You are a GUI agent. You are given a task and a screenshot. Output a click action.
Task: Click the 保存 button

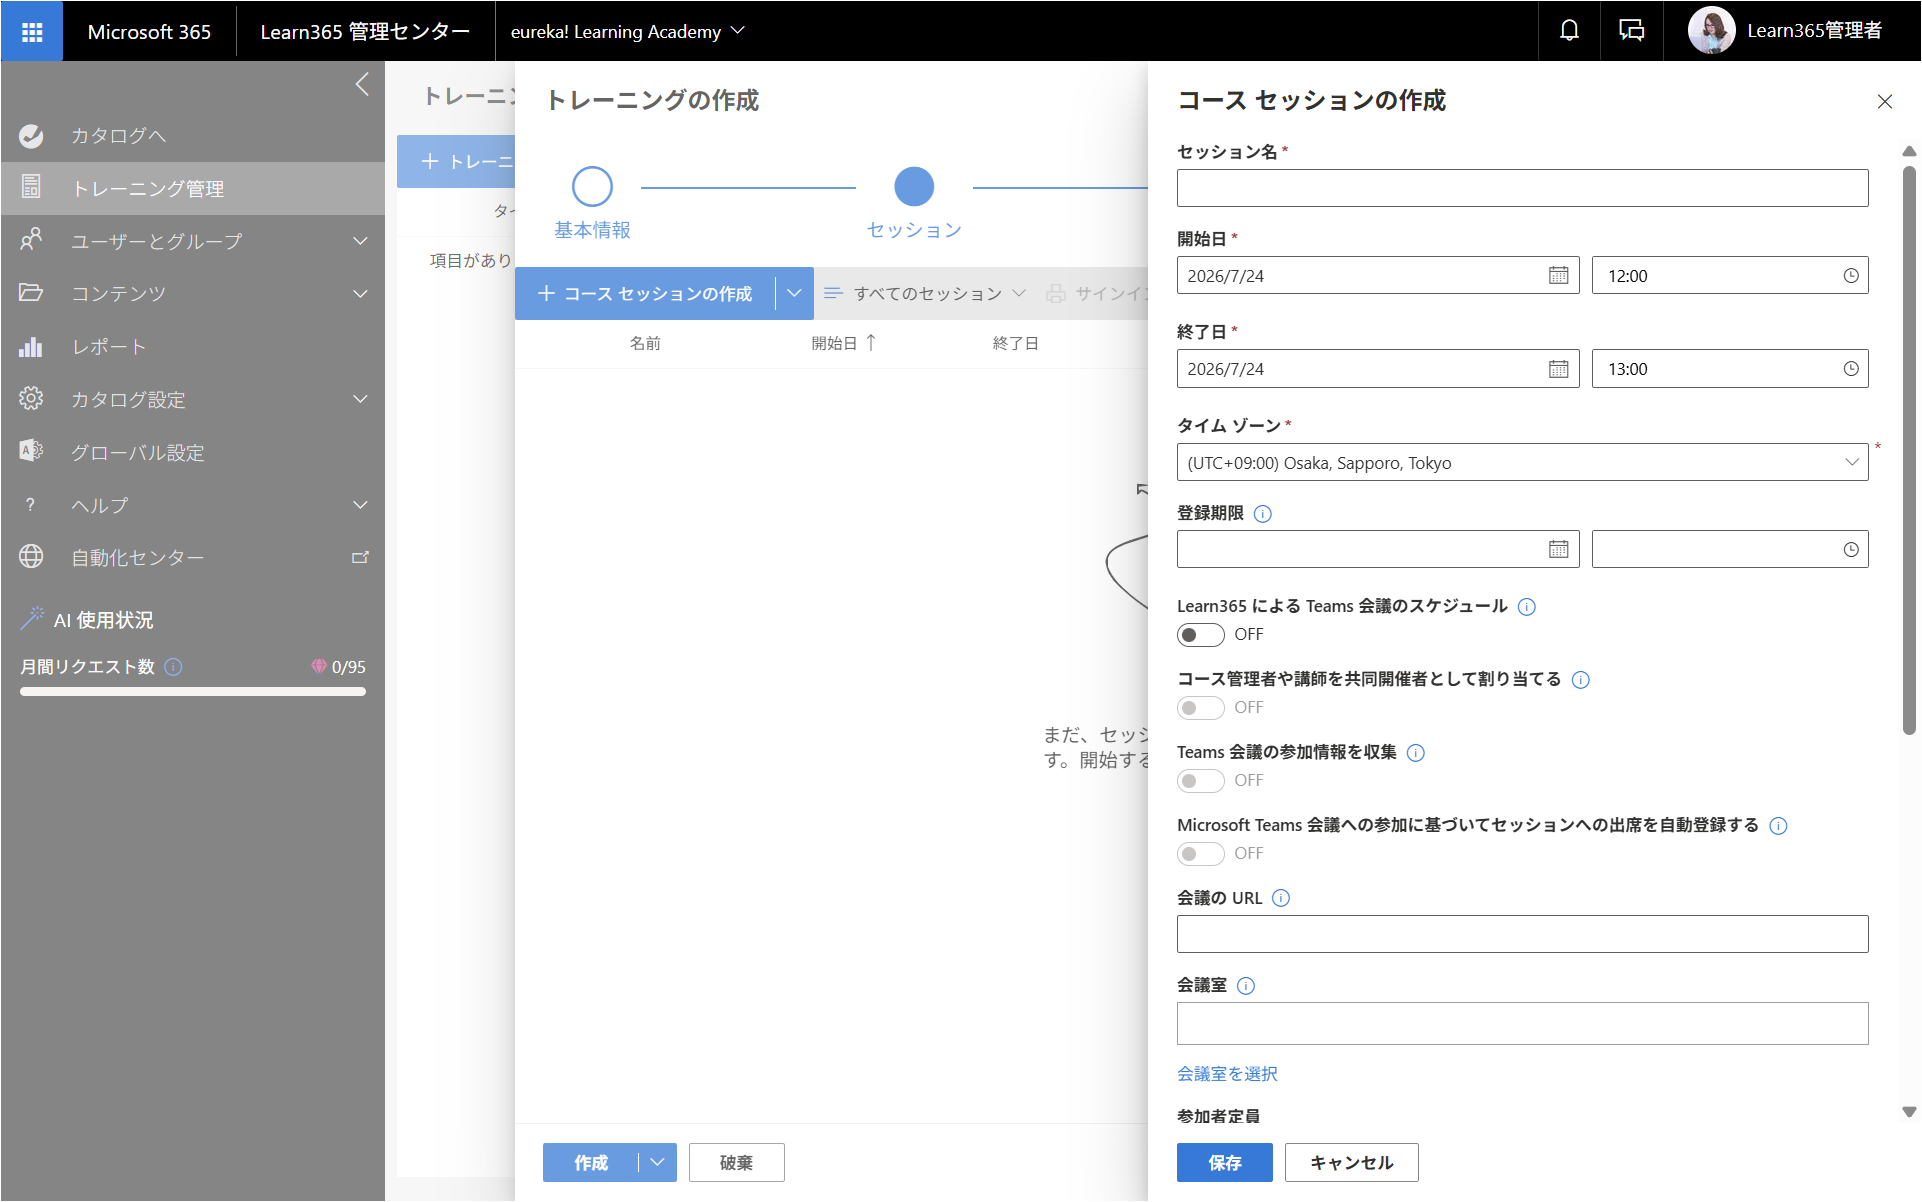[1224, 1162]
